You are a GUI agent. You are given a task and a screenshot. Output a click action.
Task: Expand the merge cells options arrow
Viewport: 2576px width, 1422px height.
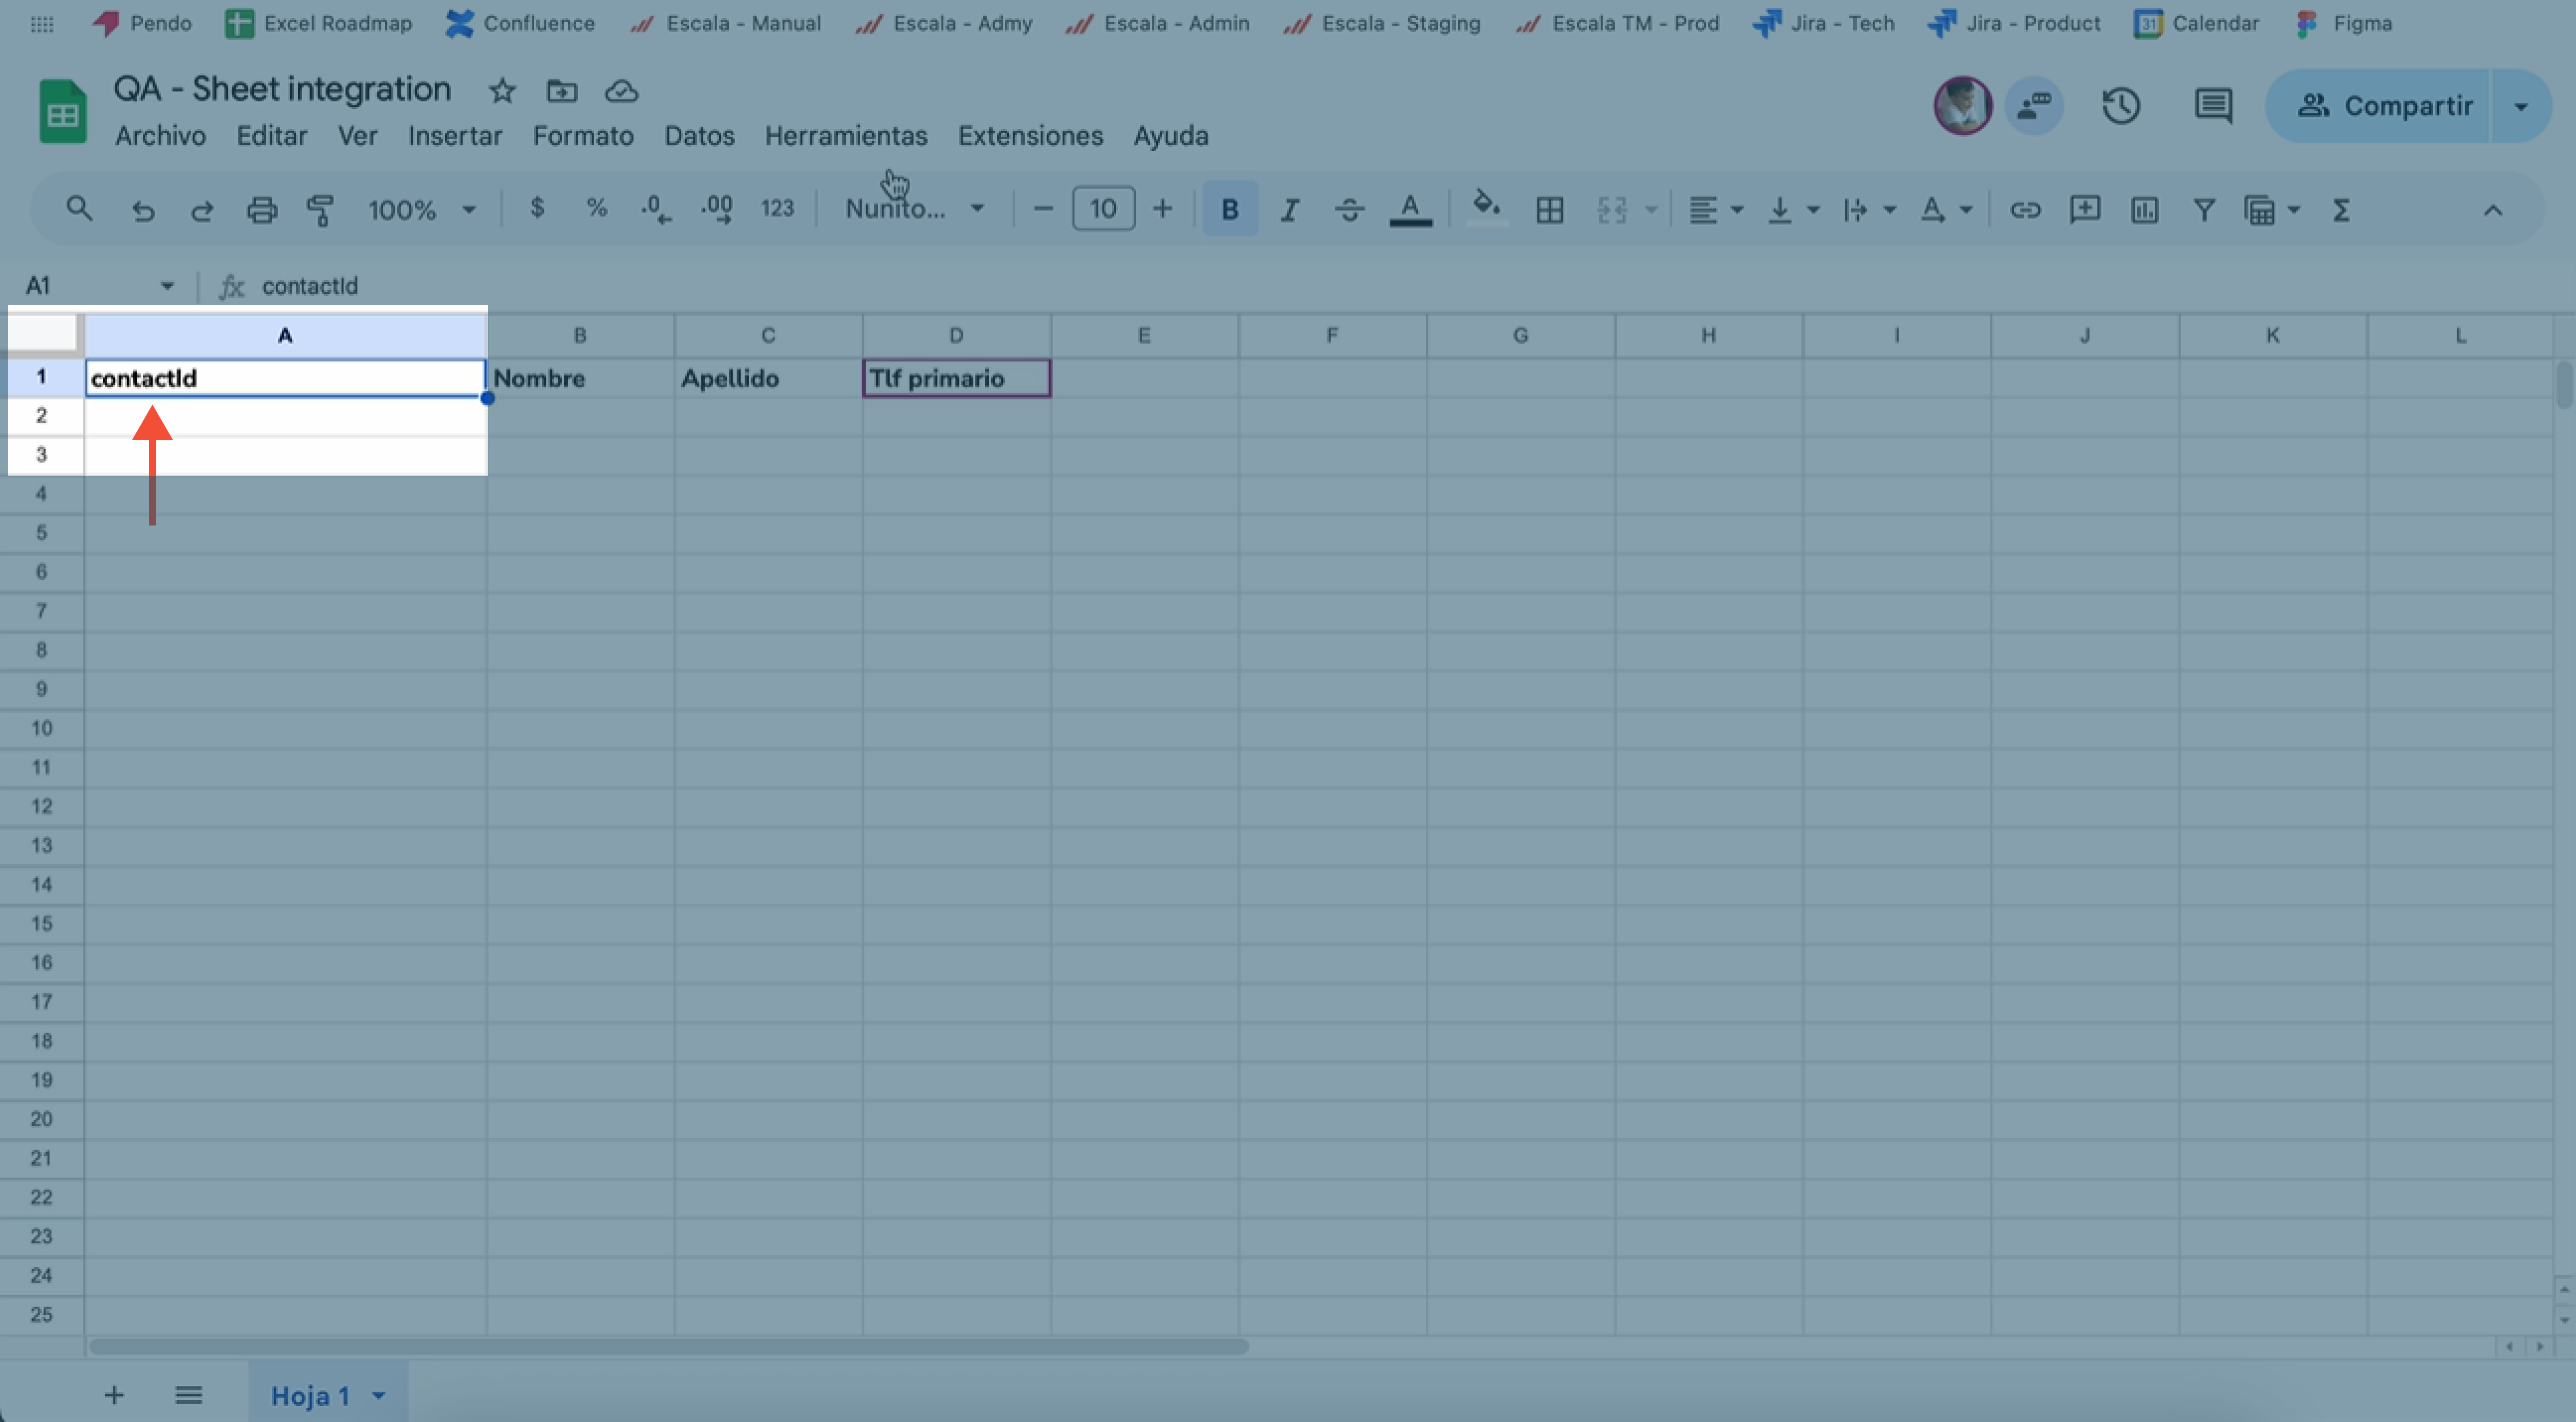pyautogui.click(x=1651, y=210)
